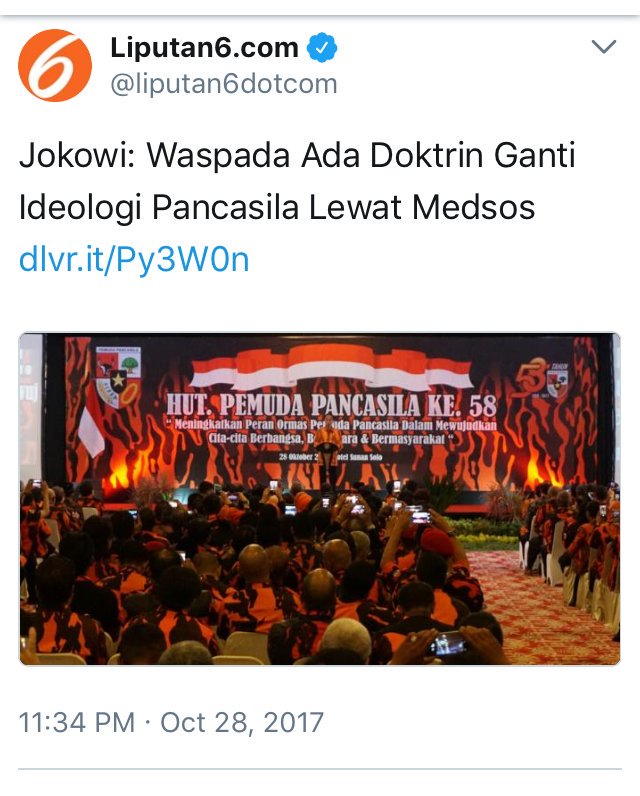Open the attached event photo
The width and height of the screenshot is (640, 796).
(320, 499)
